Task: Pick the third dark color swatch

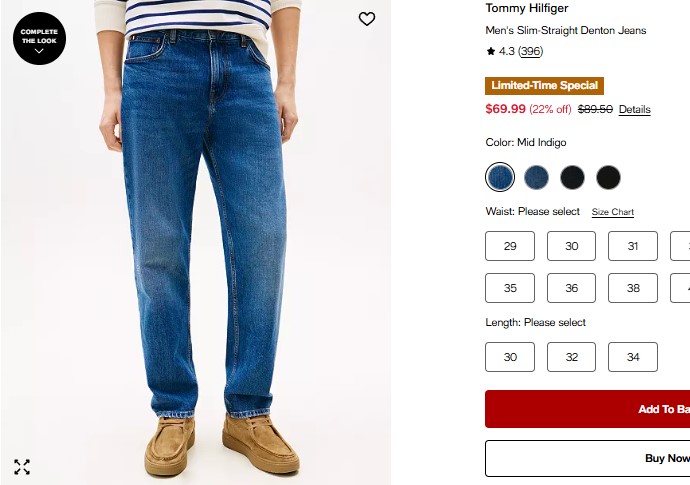Action: tap(573, 177)
